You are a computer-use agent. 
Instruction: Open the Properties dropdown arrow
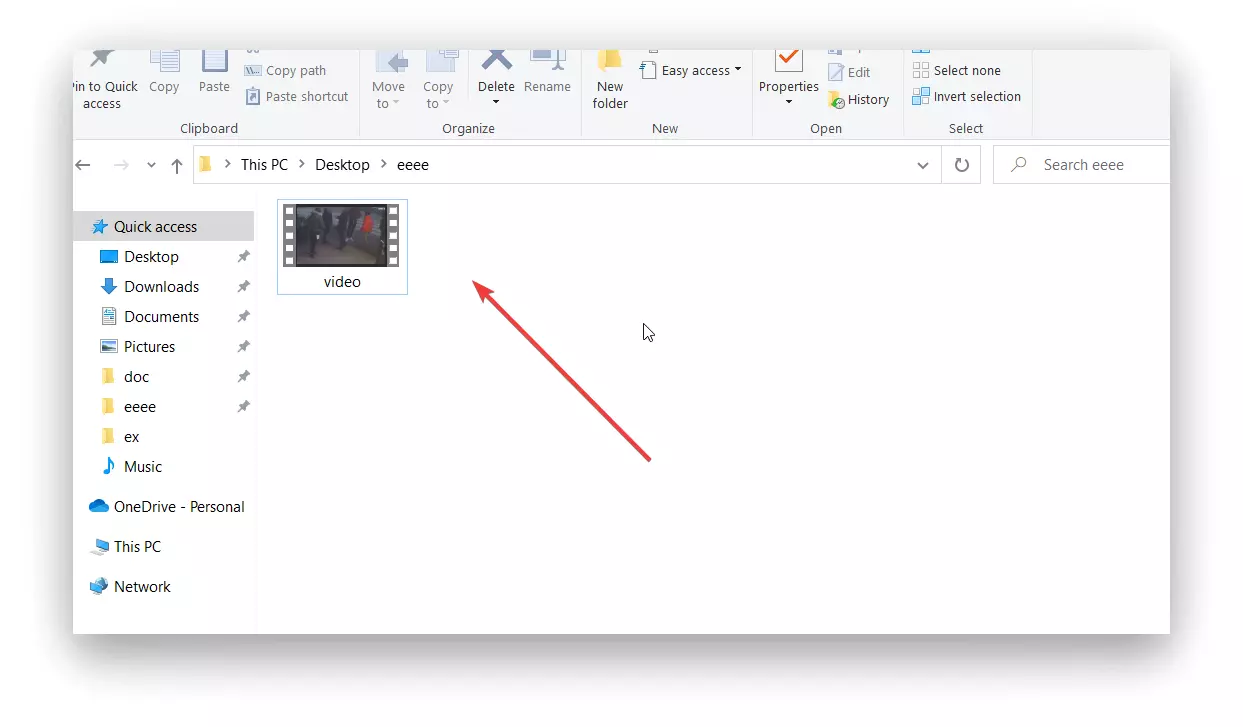tap(789, 103)
